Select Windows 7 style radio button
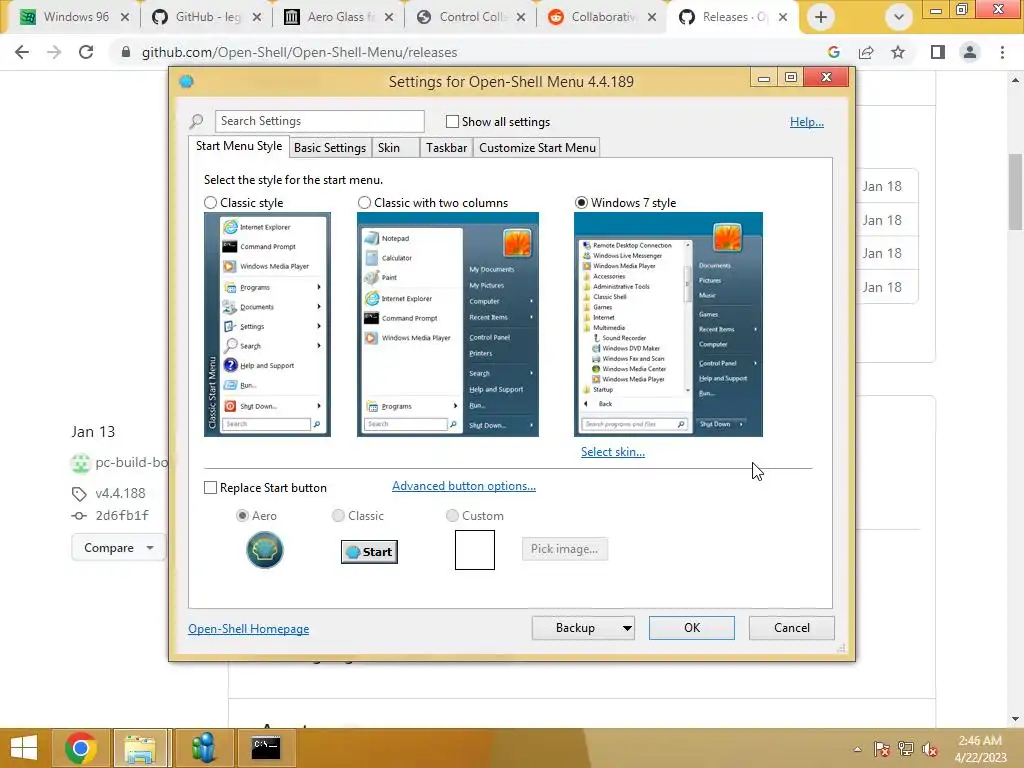The height and width of the screenshot is (768, 1024). pyautogui.click(x=581, y=203)
